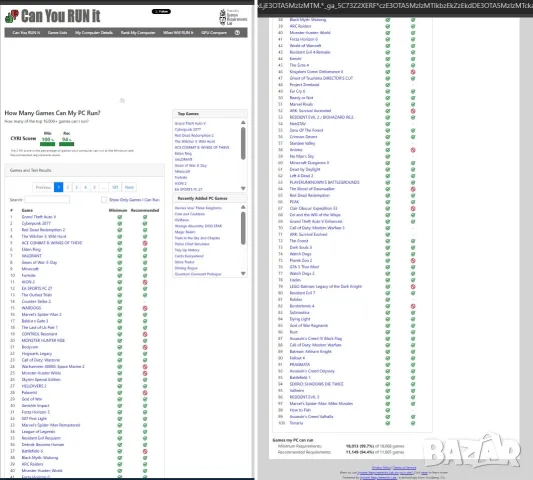Click recommended fail icon for Battlefield 6
The height and width of the screenshot is (480, 533).
click(x=145, y=451)
